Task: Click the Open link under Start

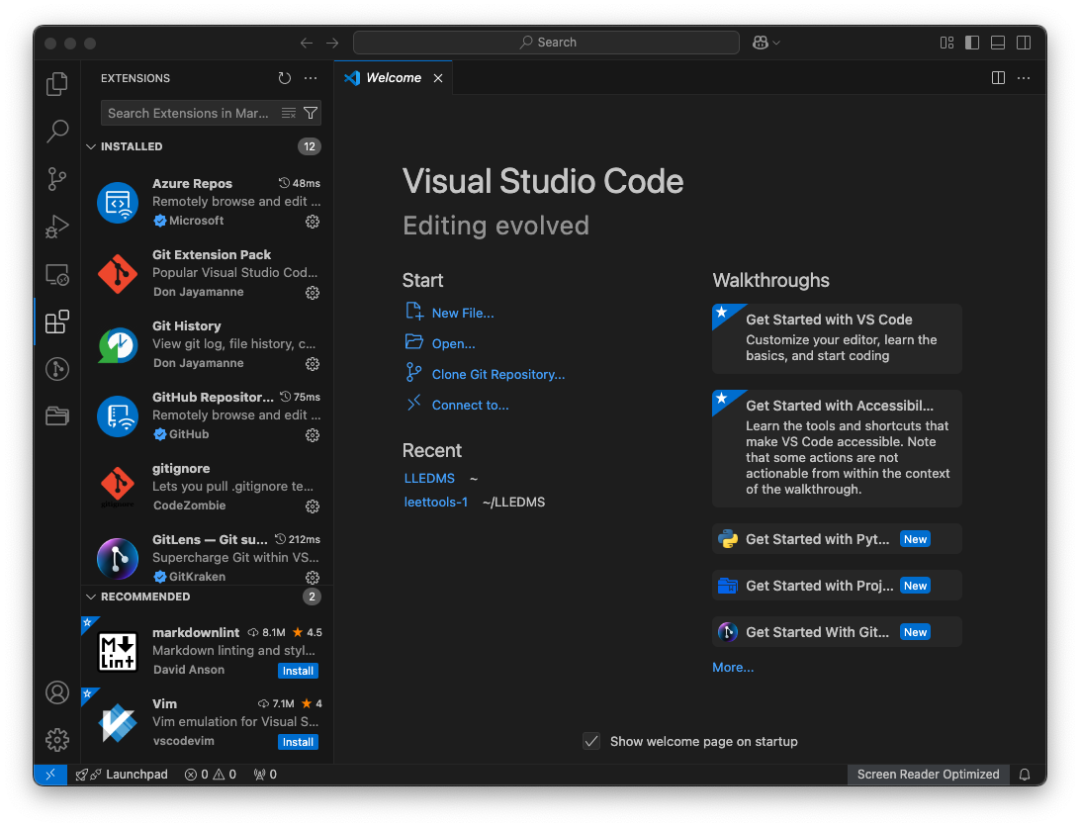Action: 453,344
